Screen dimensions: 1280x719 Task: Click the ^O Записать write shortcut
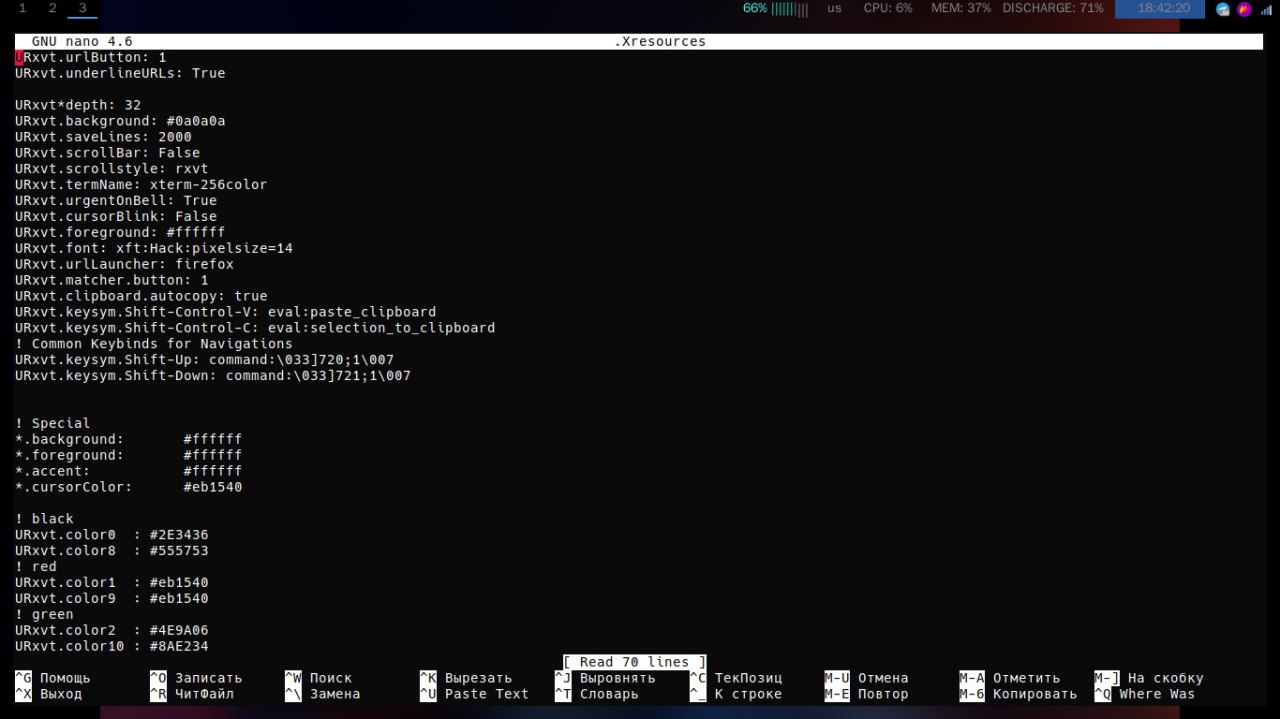pos(196,678)
